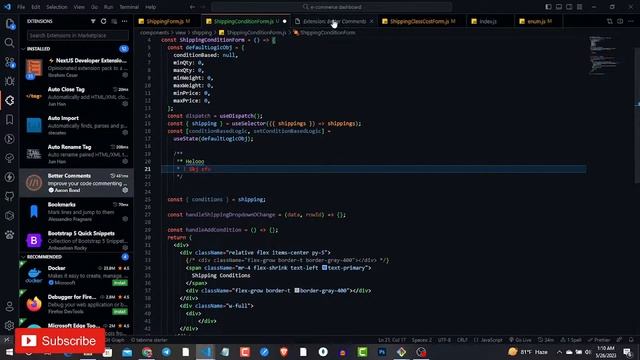Open the Terminal menu
Viewport: 640px width, 360px height.
point(129,7)
